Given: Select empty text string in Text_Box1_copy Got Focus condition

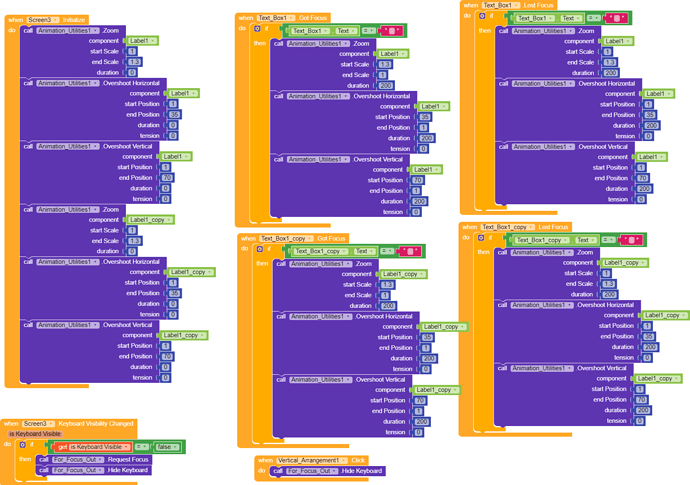Looking at the screenshot, I should pyautogui.click(x=410, y=251).
